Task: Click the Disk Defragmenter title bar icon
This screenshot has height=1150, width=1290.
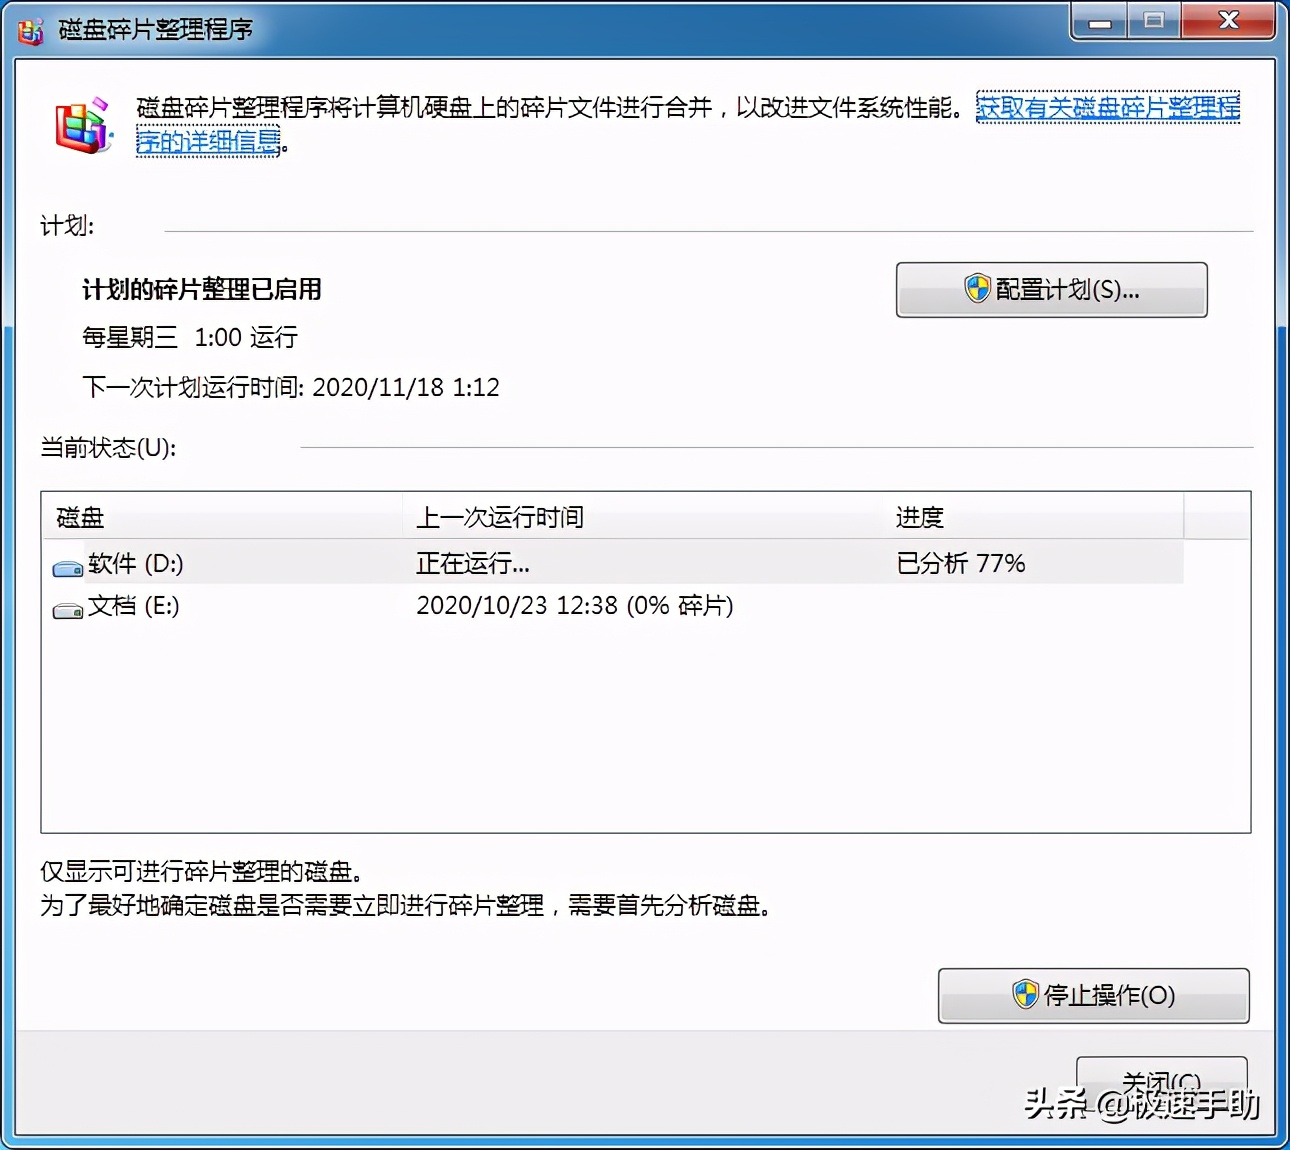Action: click(30, 31)
